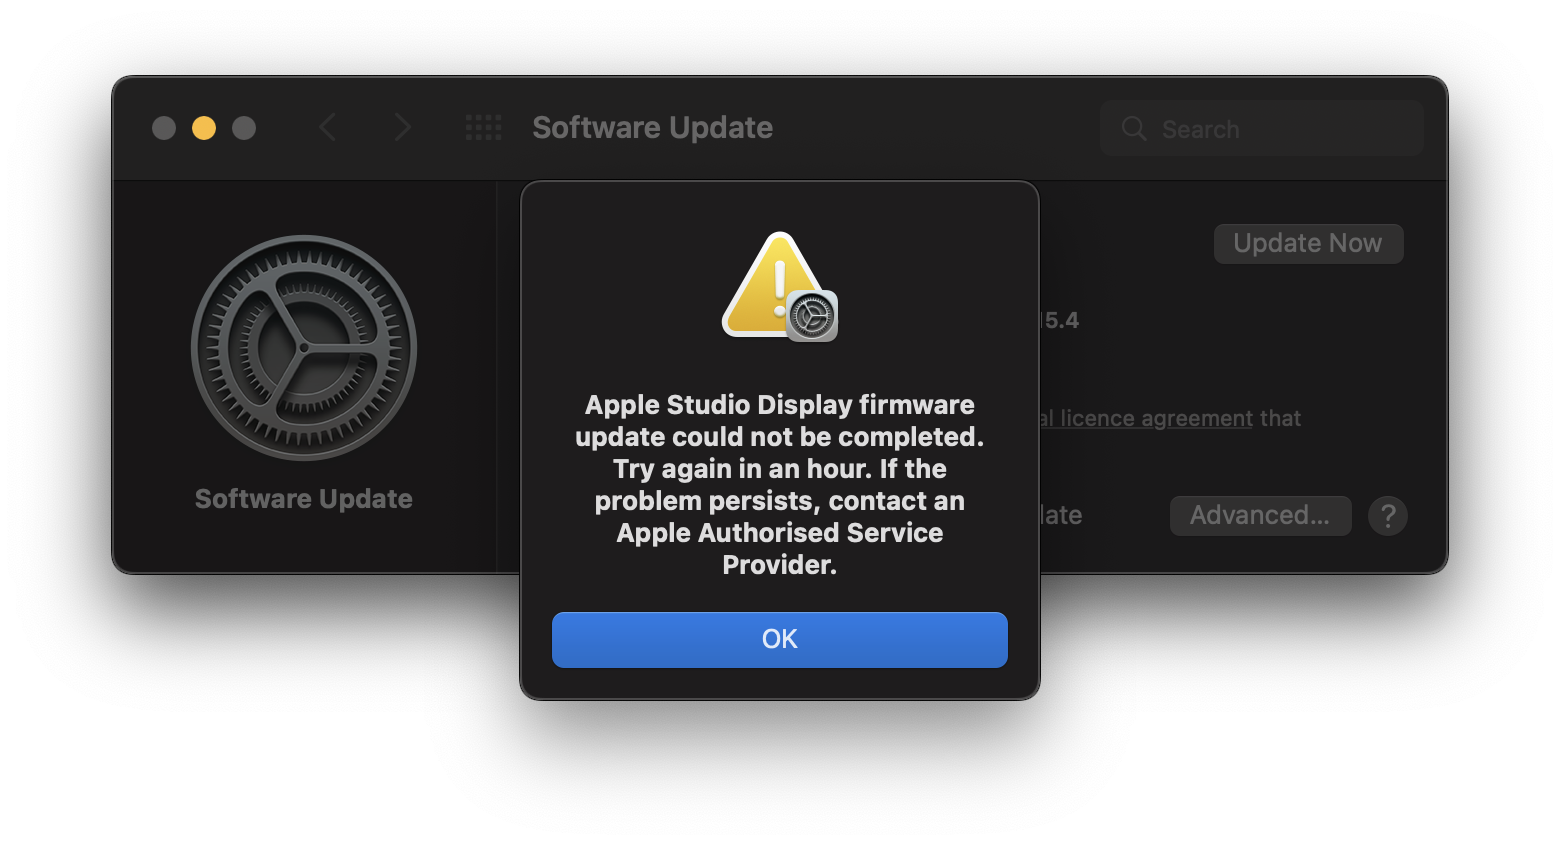Click the magnifying glass search icon

(1134, 128)
